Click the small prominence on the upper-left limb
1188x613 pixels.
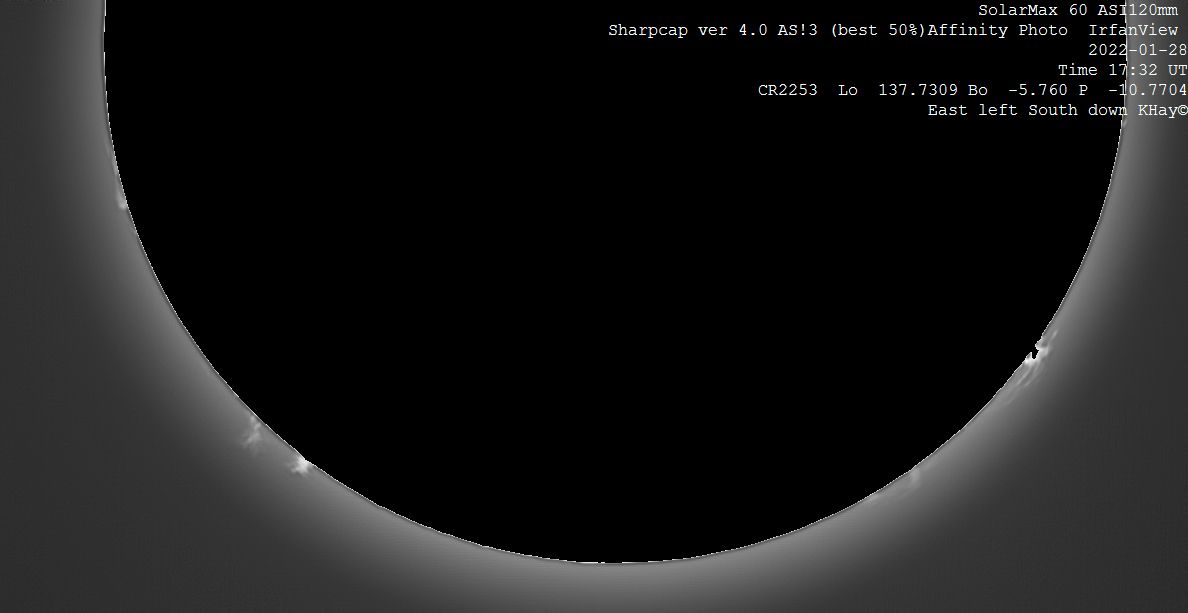tap(122, 201)
